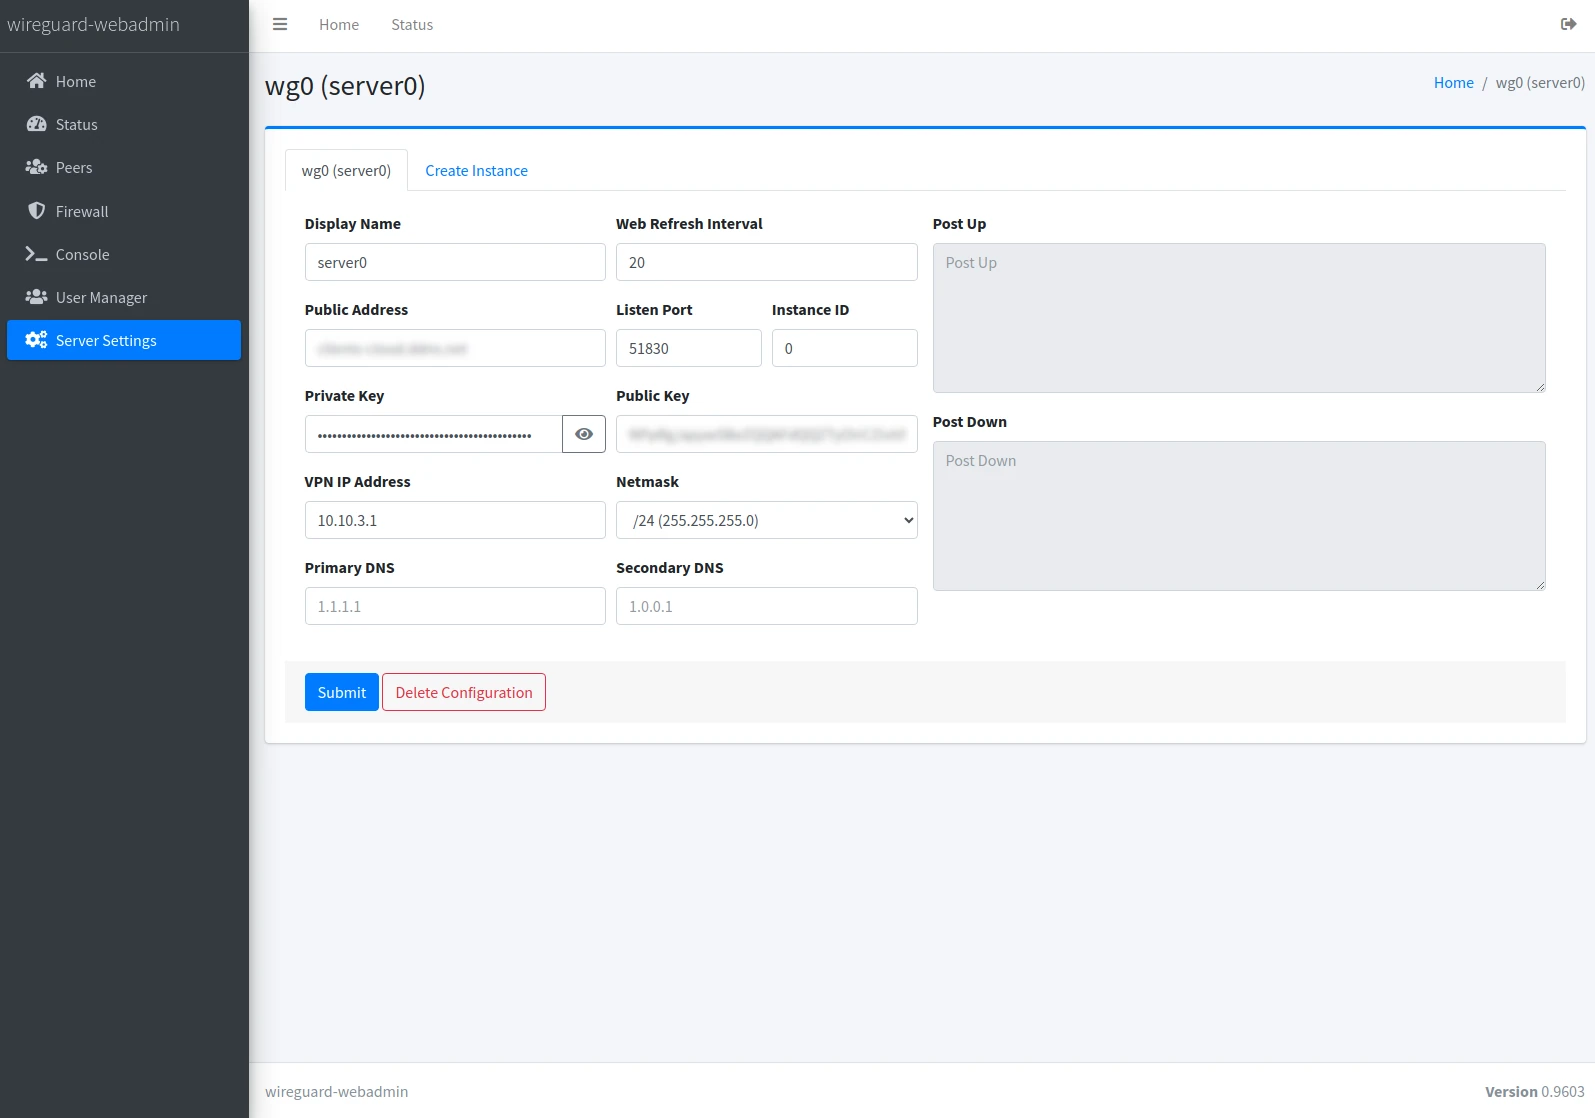The width and height of the screenshot is (1595, 1118).
Task: Click into the Public Address field
Action: (x=455, y=348)
